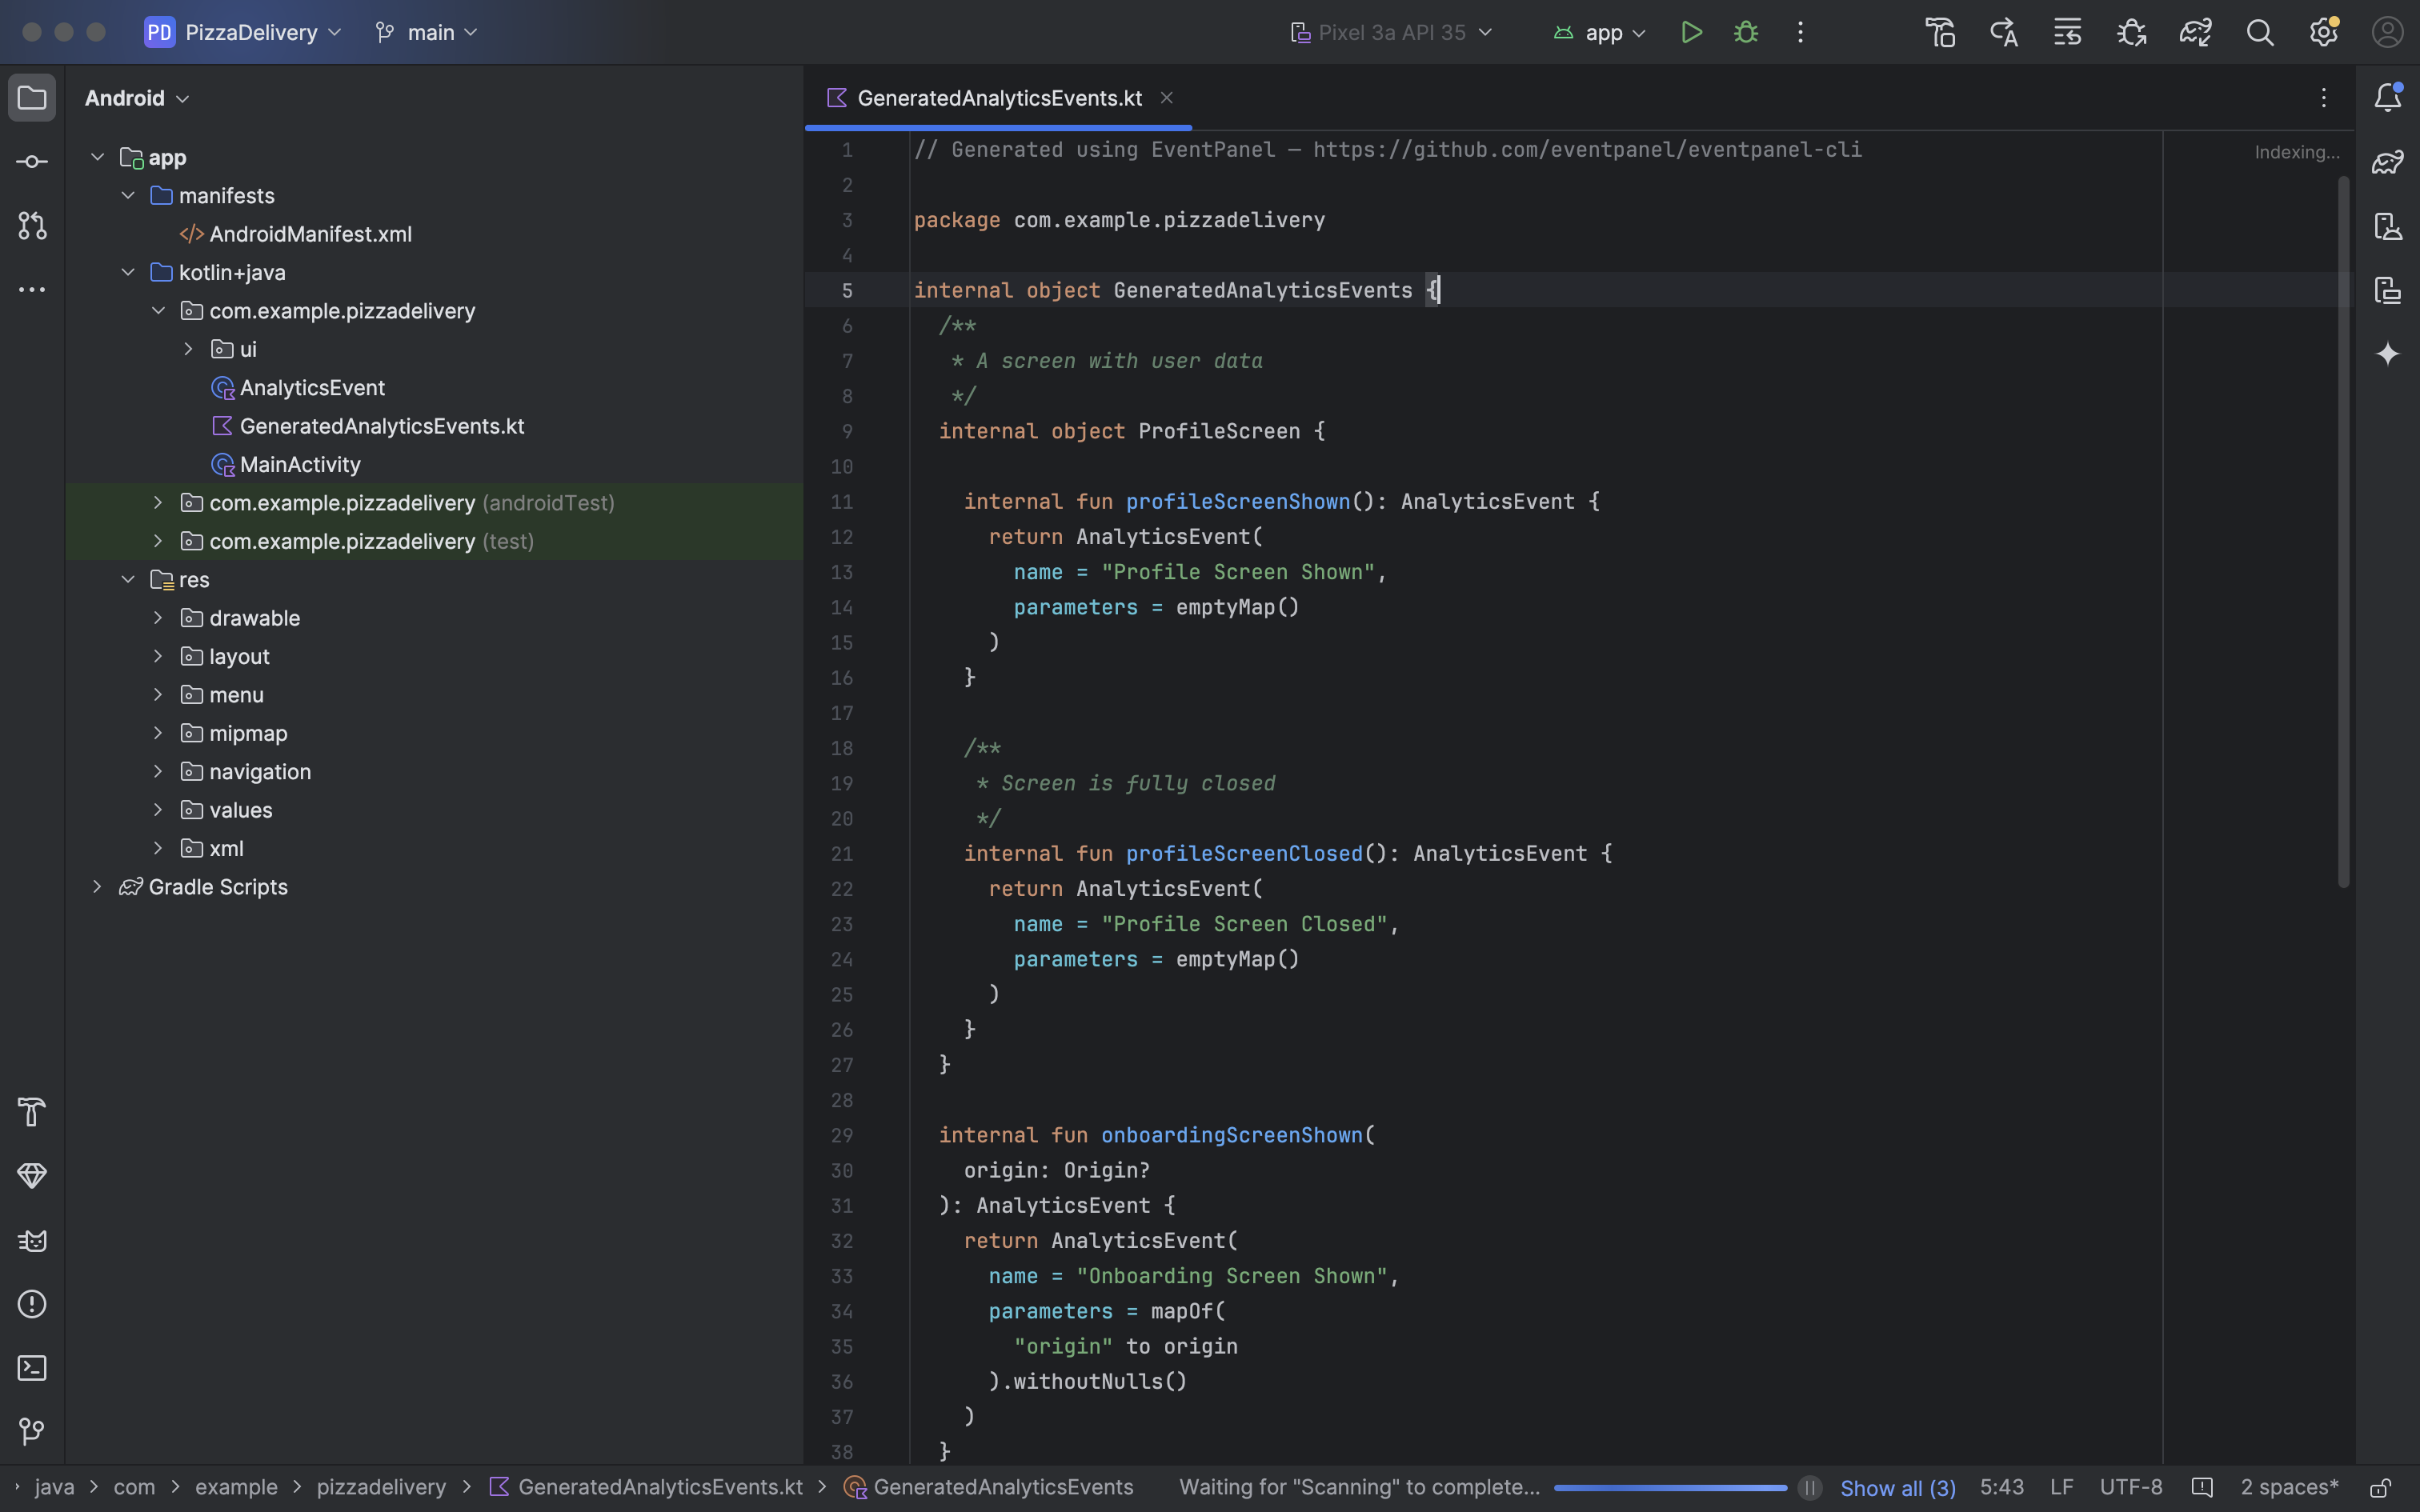Open the Git tool window at bottom
This screenshot has height=1512, width=2420.
point(32,1432)
